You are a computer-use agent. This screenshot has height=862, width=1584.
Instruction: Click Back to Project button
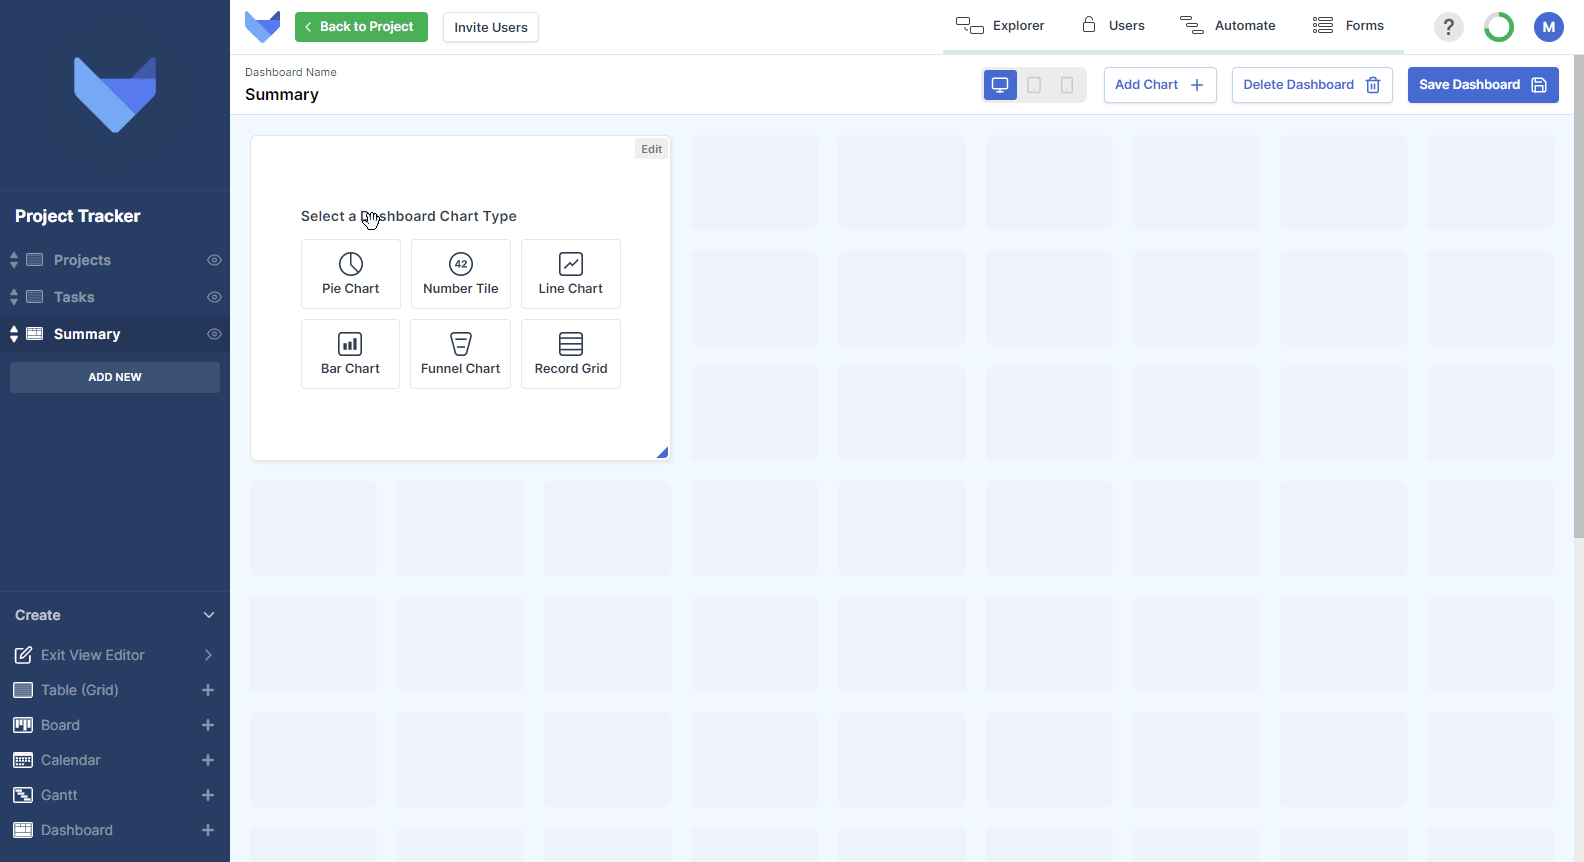point(361,27)
